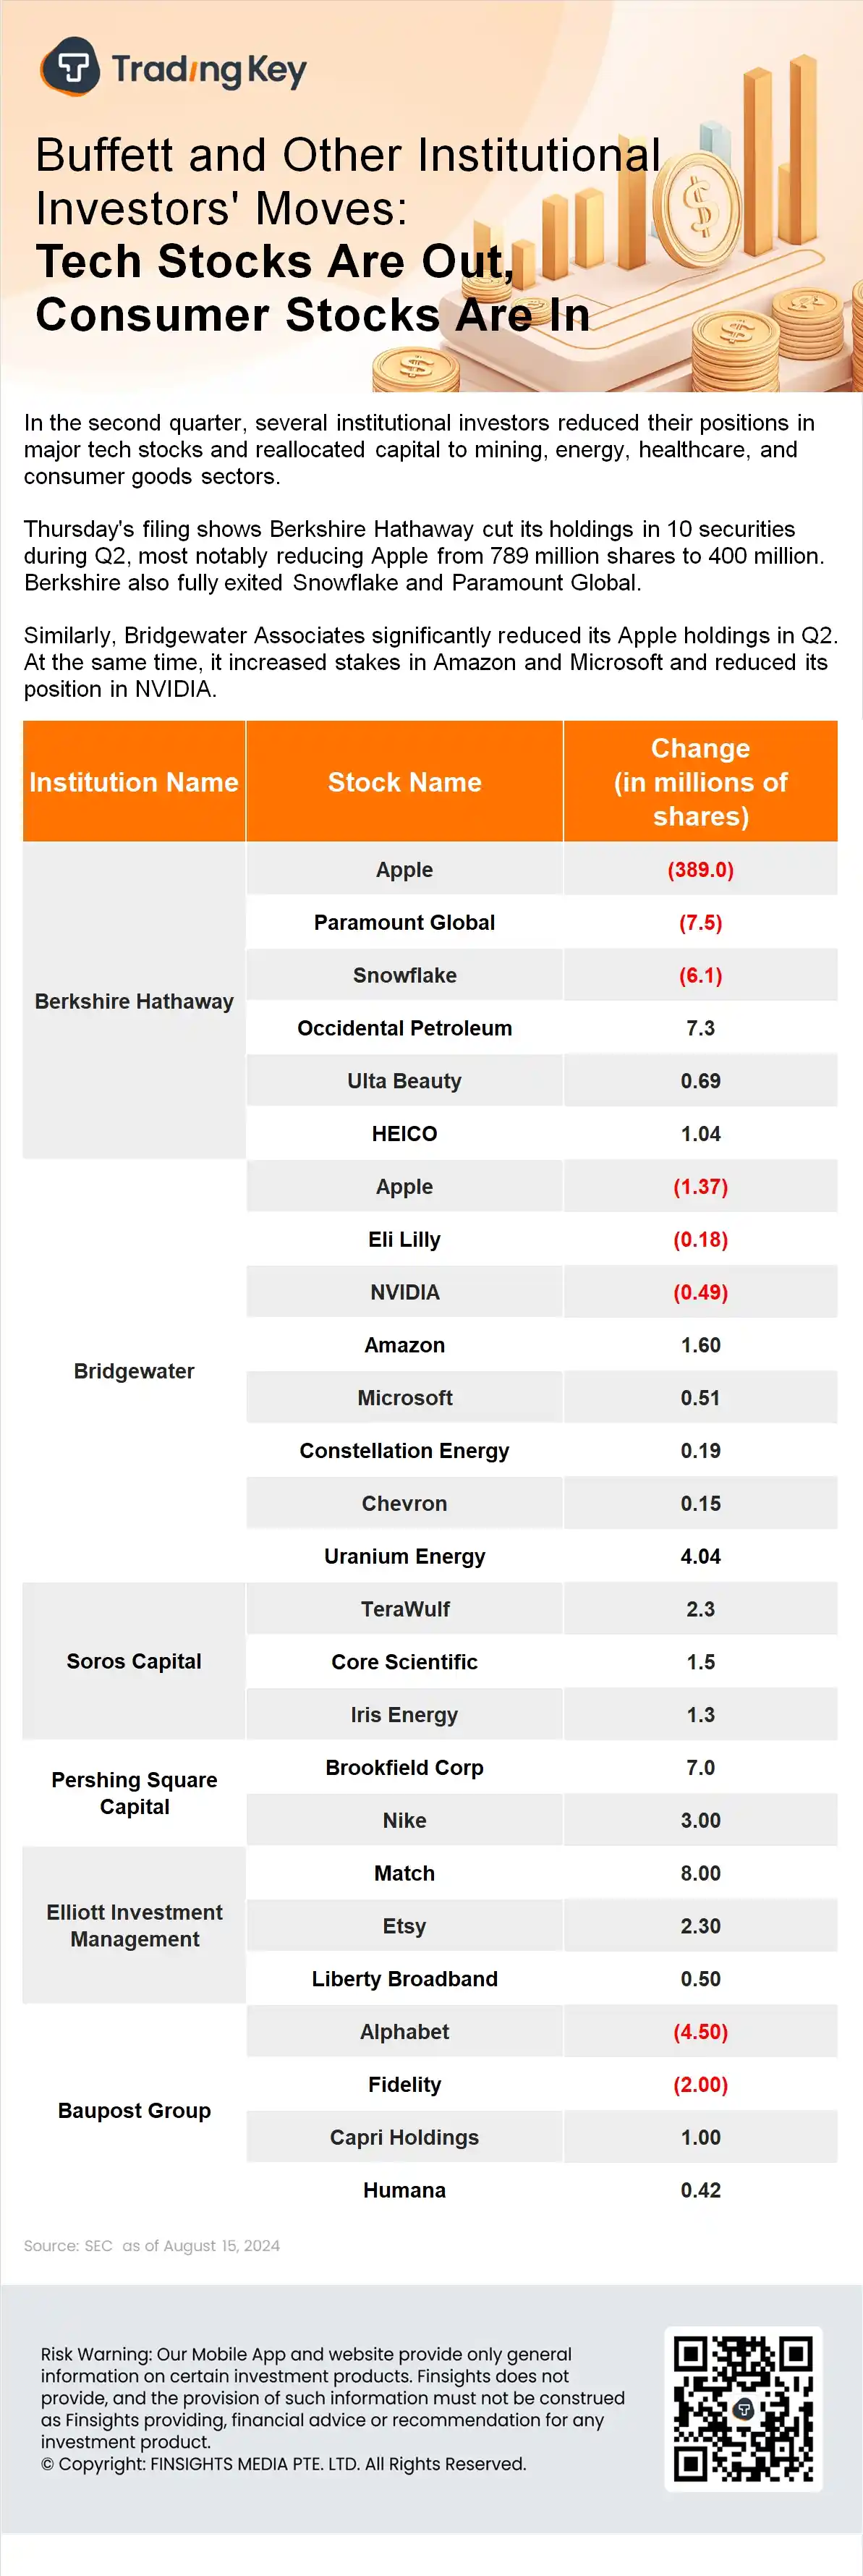Click the Occidental Petroleum stock row
This screenshot has width=863, height=2576.
tap(404, 1028)
